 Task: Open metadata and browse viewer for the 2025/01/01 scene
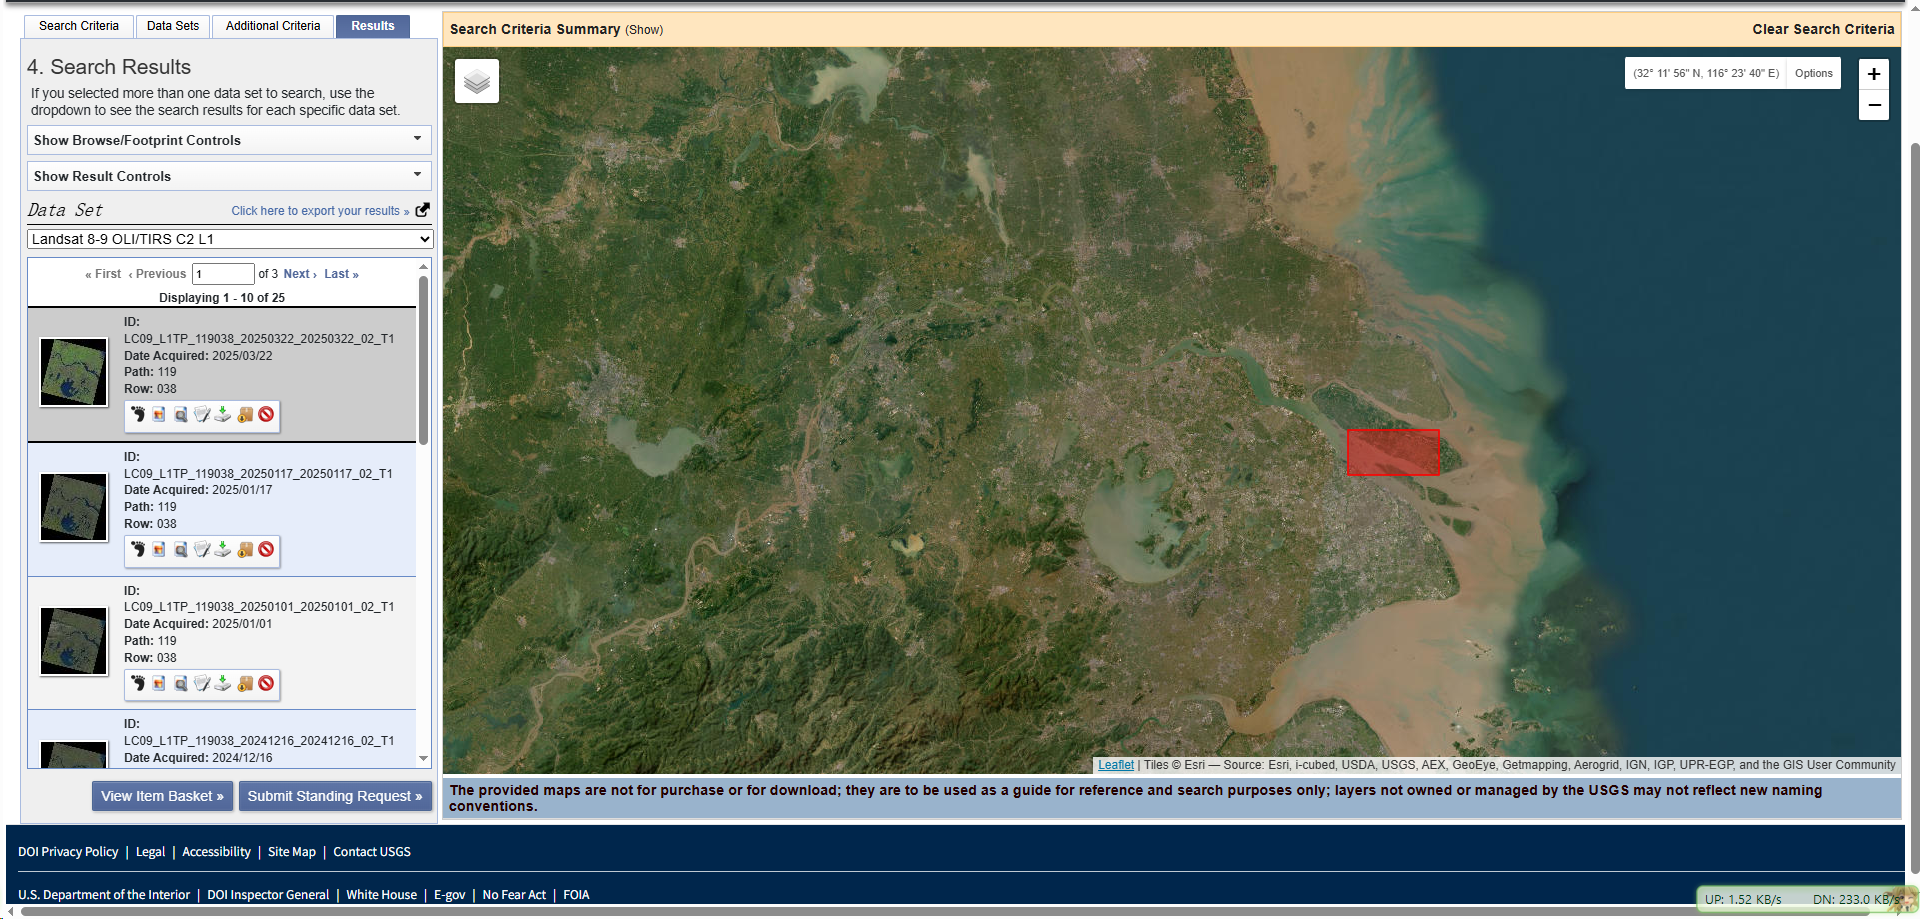180,684
